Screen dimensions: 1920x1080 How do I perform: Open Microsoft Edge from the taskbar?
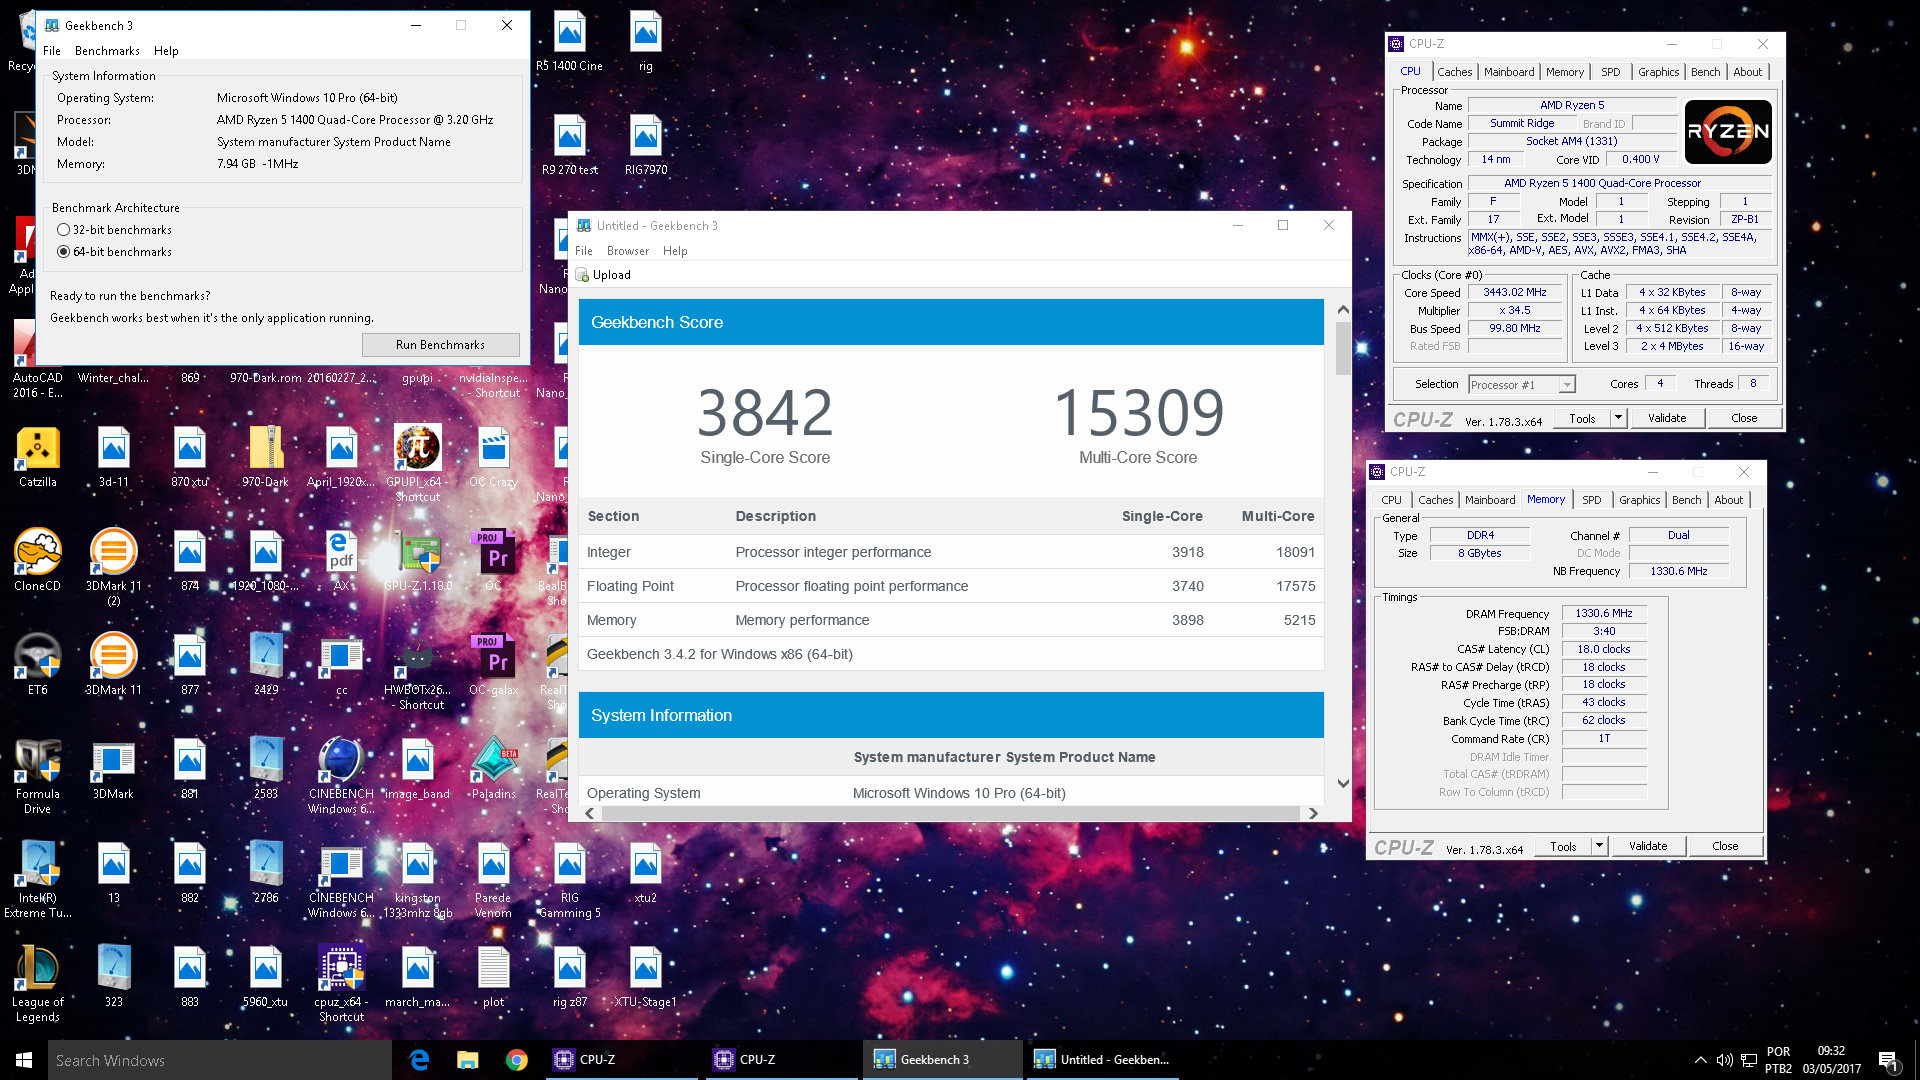(419, 1060)
